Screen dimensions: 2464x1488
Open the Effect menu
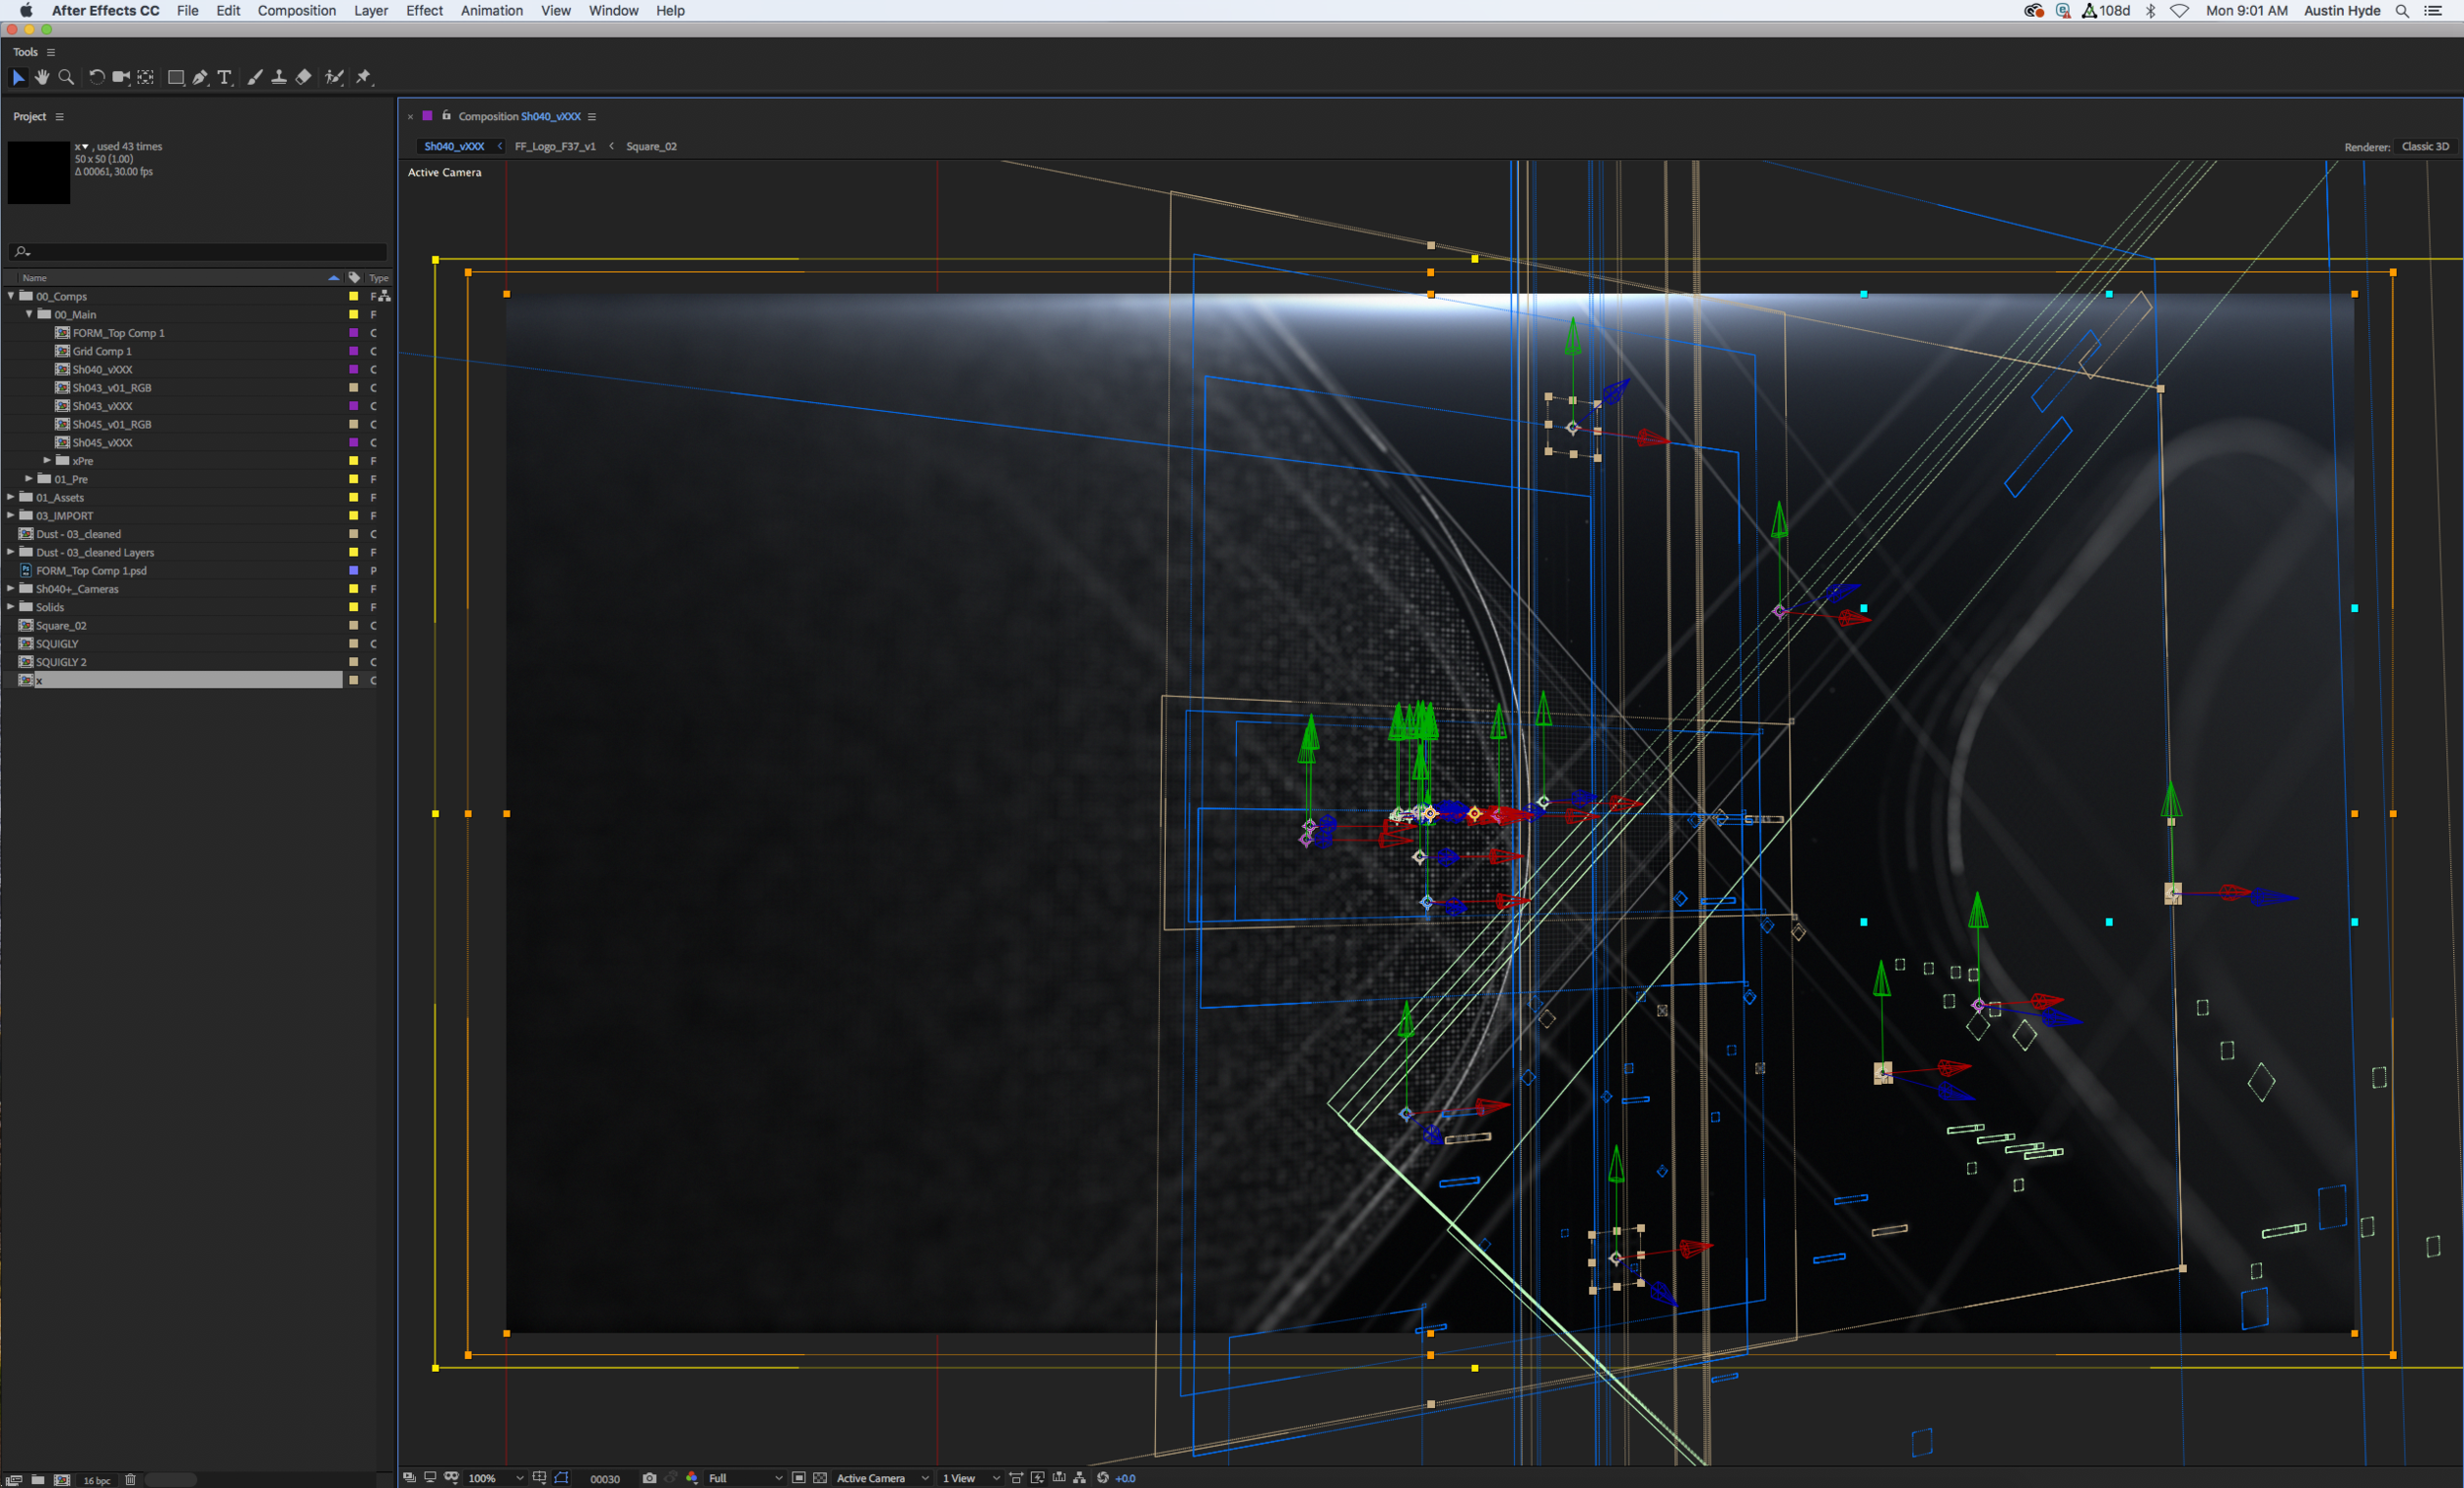coord(424,11)
